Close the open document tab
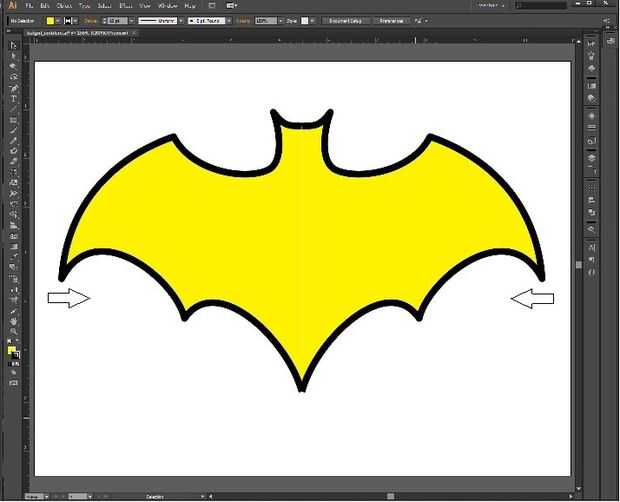This screenshot has width=620, height=502. pos(134,33)
